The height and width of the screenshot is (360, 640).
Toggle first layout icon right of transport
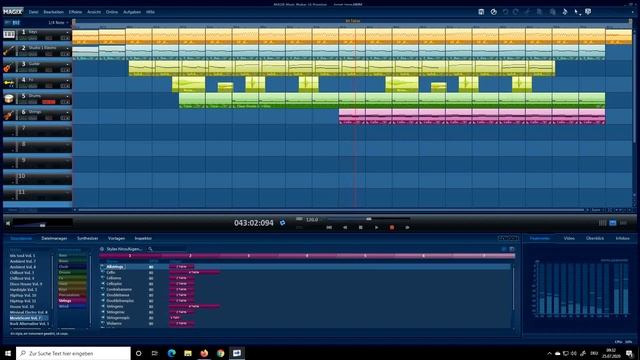(x=602, y=223)
